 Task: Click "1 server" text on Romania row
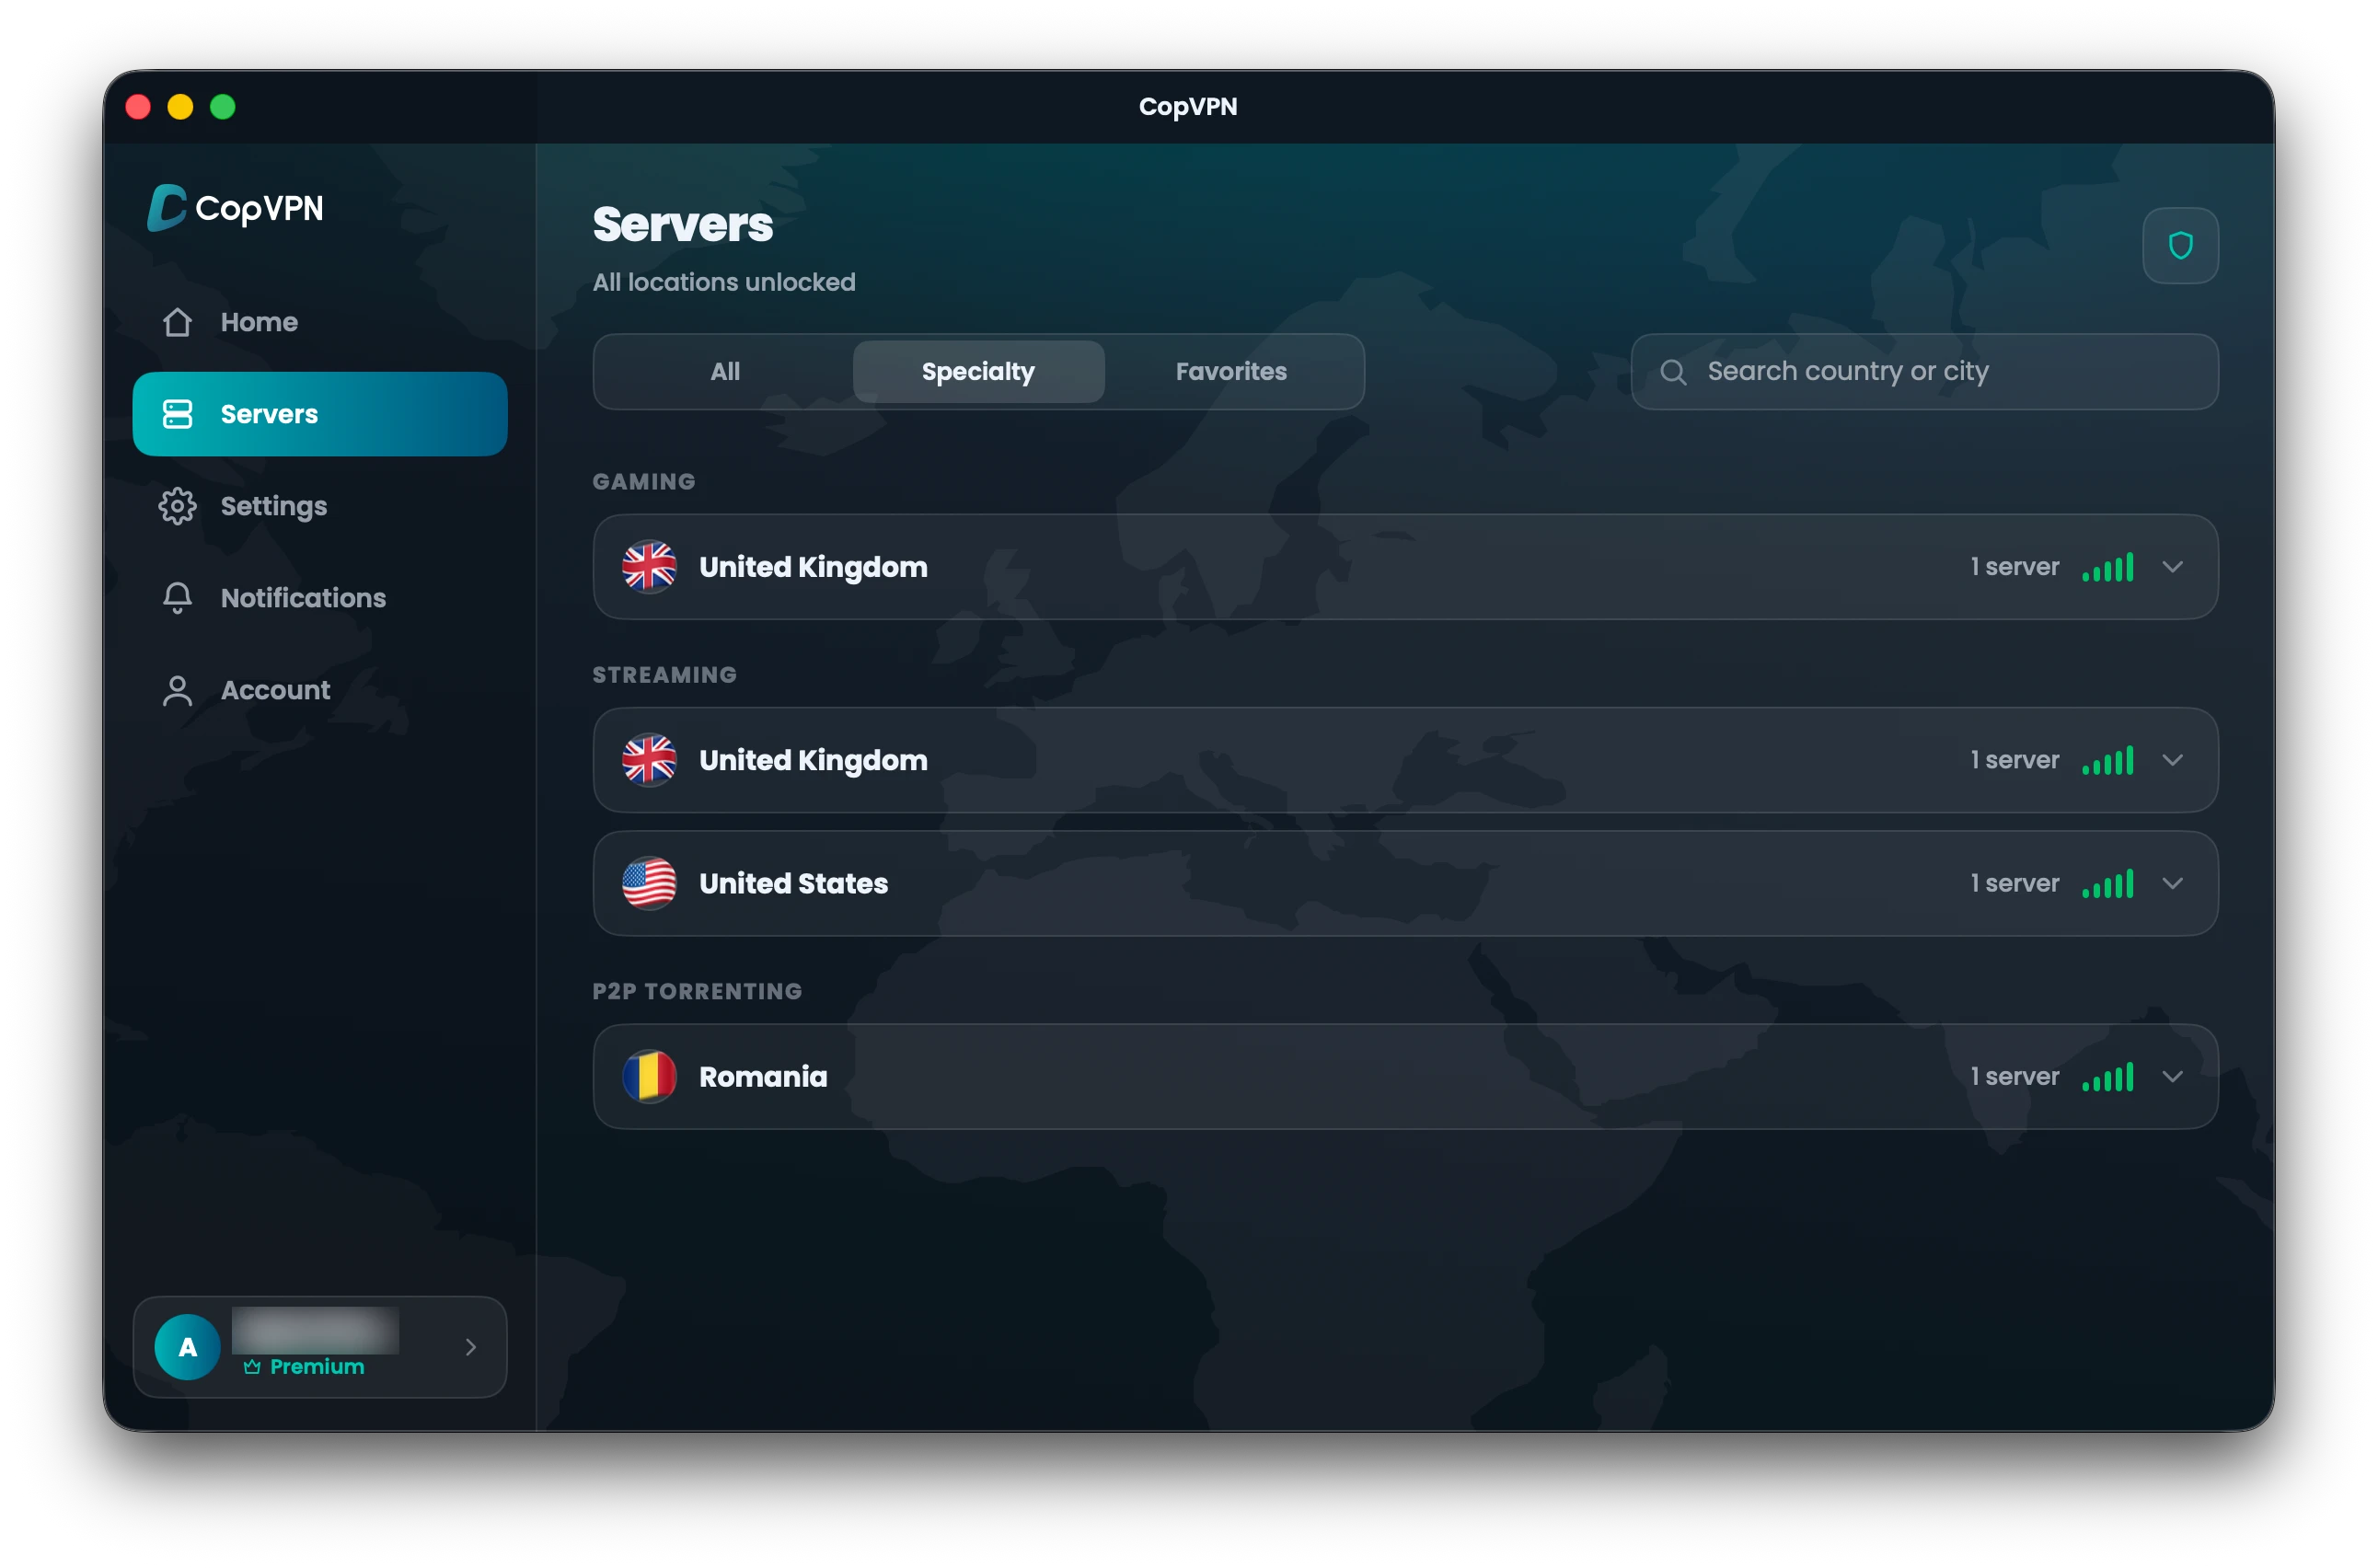coord(2014,1077)
